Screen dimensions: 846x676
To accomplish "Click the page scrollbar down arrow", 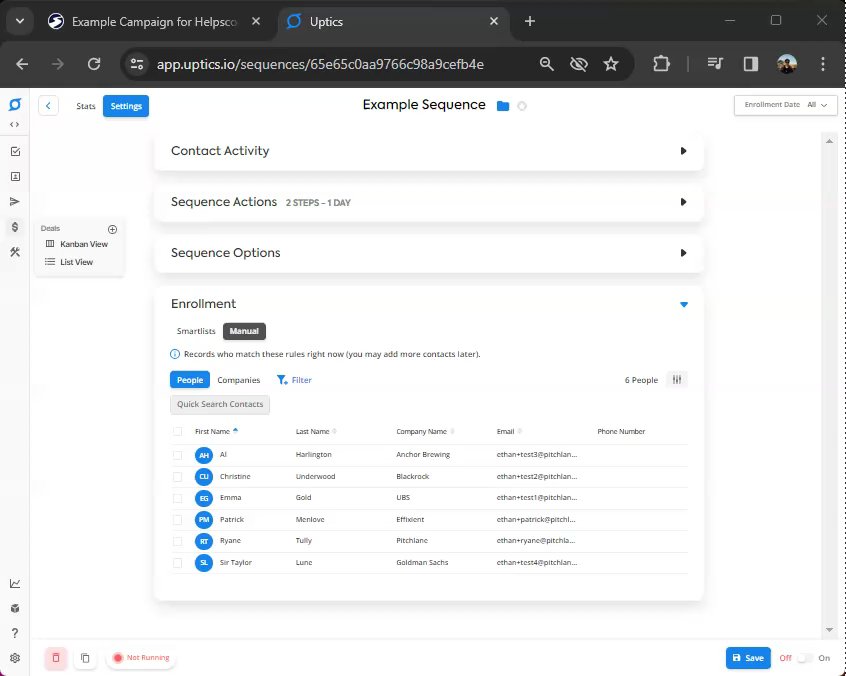I will [829, 630].
